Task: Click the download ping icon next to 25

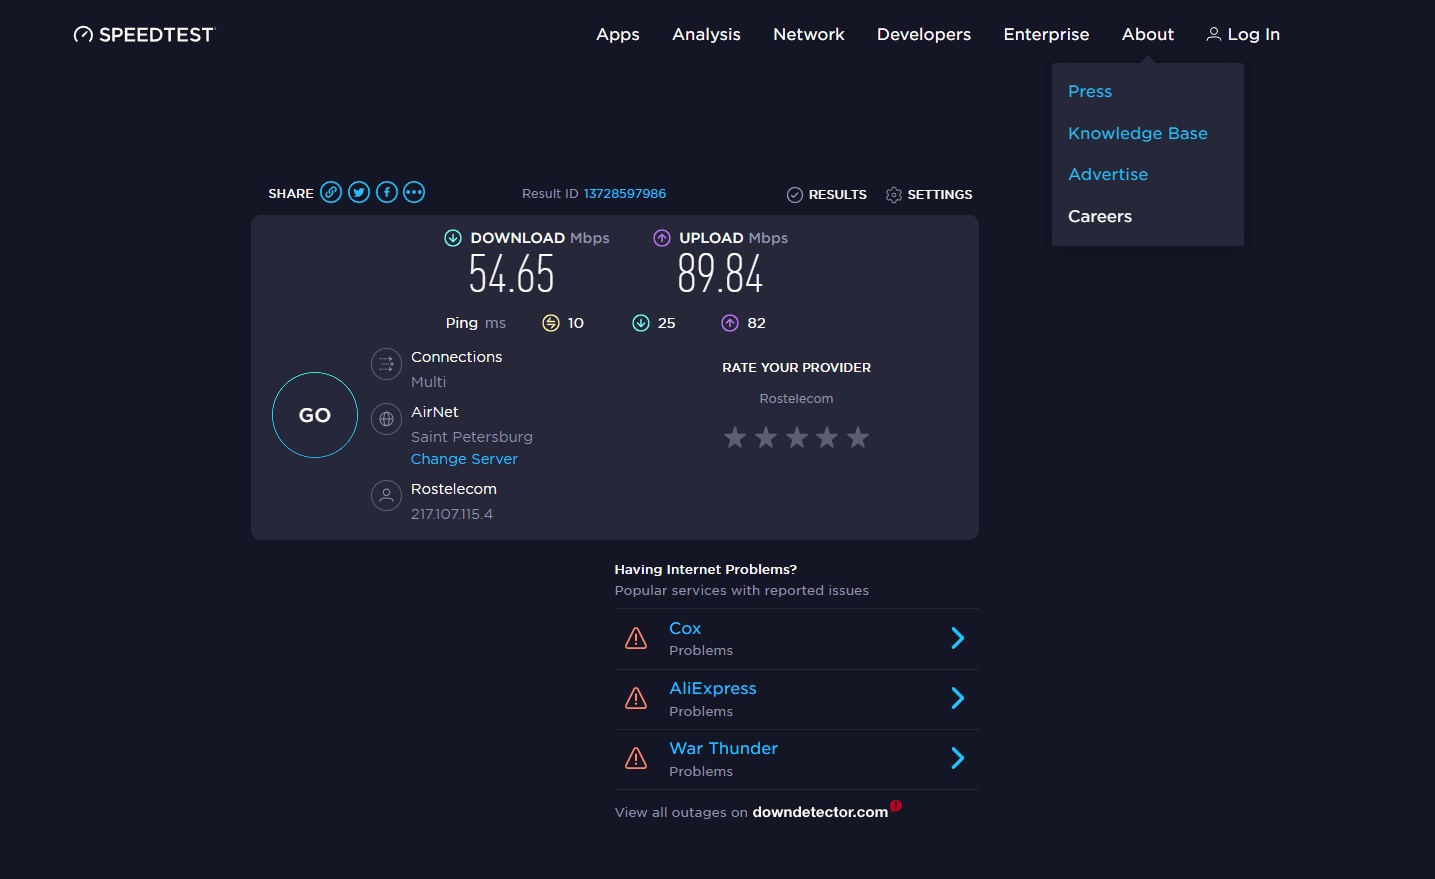Action: [x=641, y=323]
